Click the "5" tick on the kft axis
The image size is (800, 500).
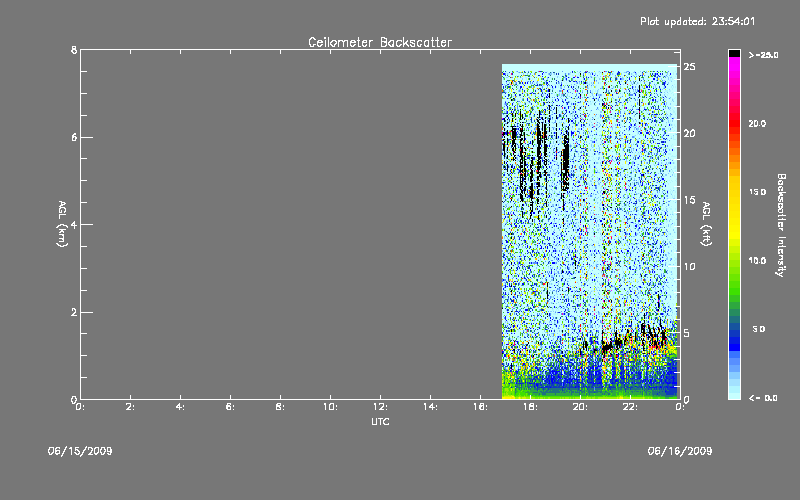(x=687, y=333)
